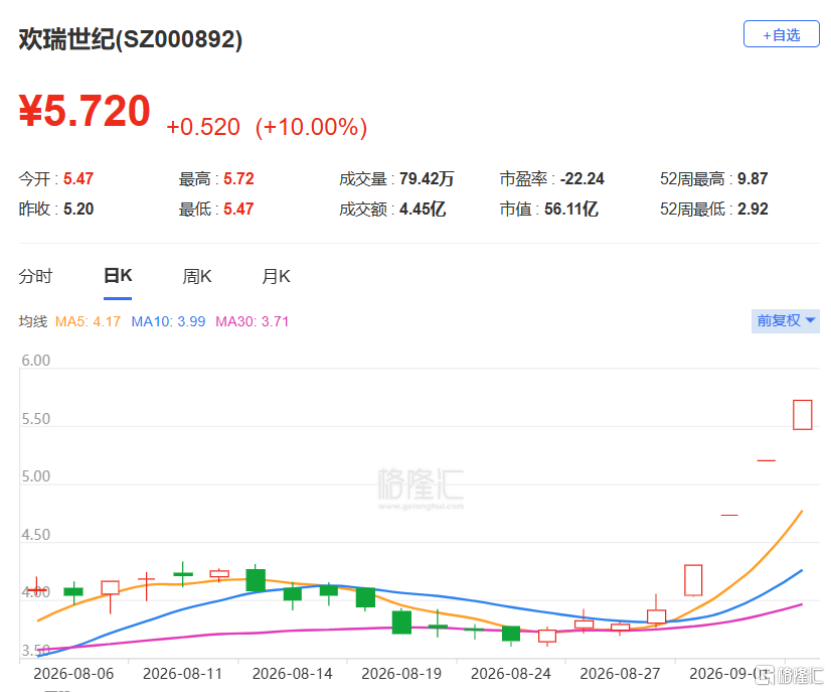Click the 5.50 price axis label
This screenshot has width=831, height=692.
coord(36,419)
